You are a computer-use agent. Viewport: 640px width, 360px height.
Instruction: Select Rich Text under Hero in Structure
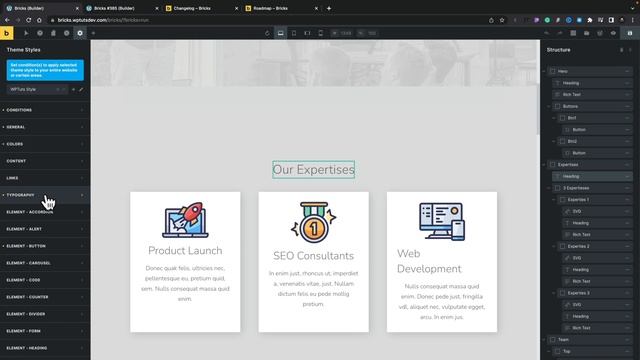tap(592, 95)
